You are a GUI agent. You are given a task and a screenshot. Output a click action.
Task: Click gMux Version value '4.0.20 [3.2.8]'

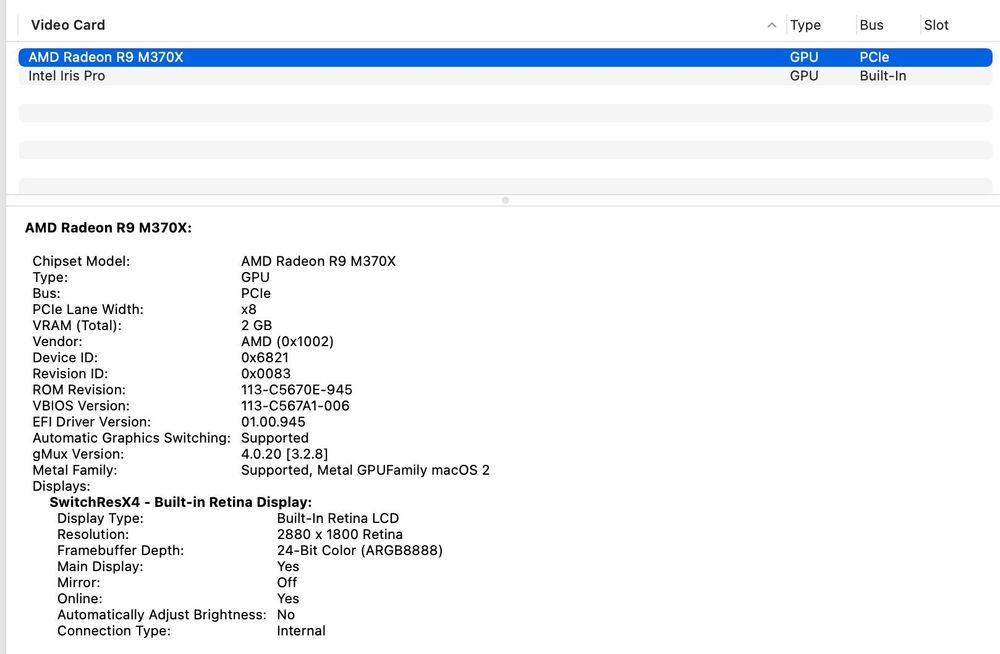pos(284,454)
